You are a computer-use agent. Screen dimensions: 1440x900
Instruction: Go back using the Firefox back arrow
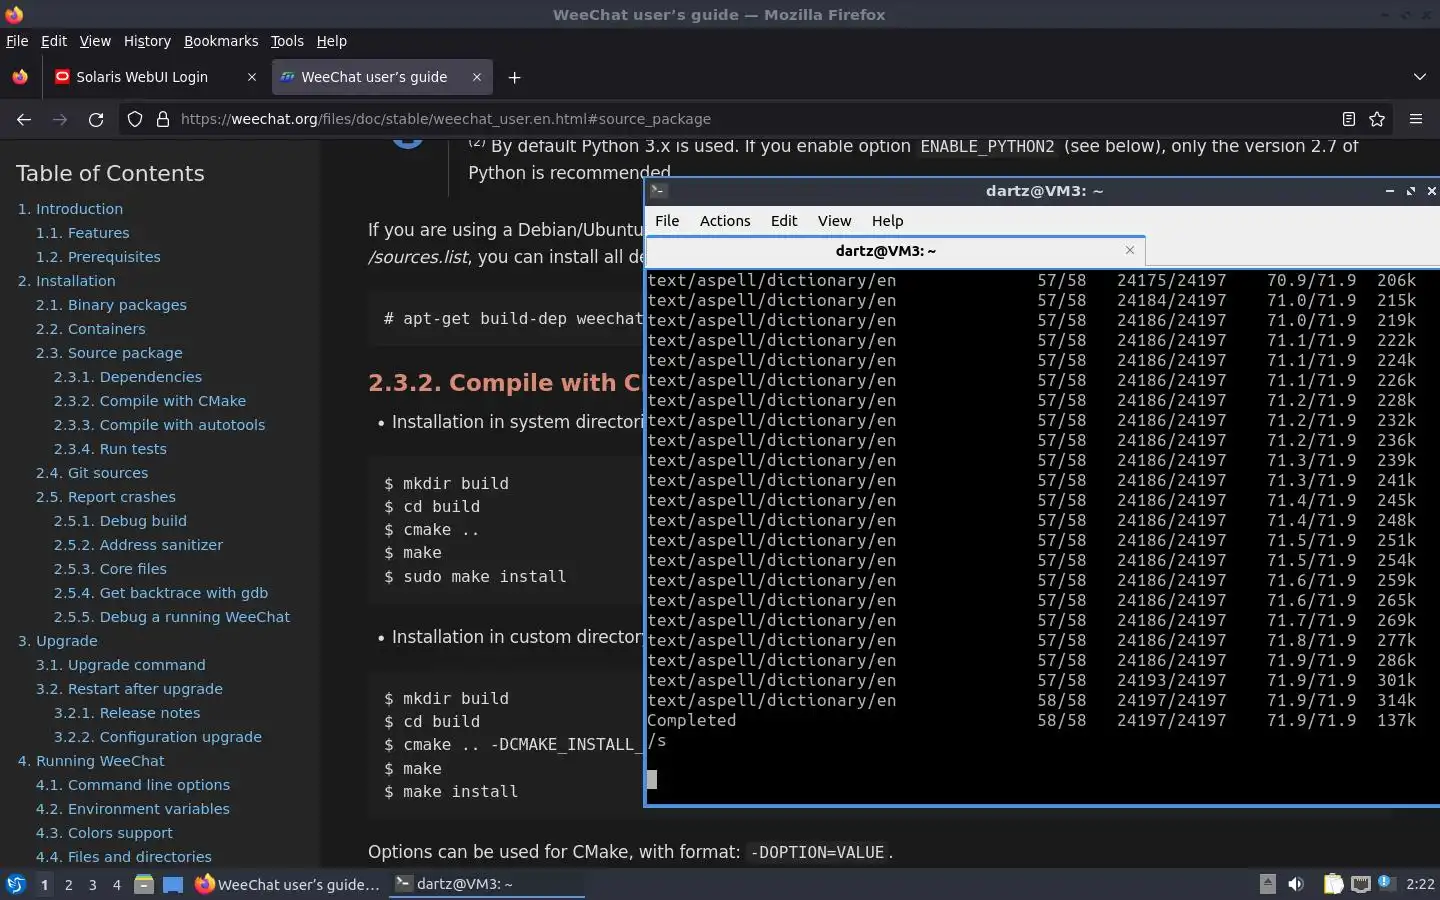[24, 119]
